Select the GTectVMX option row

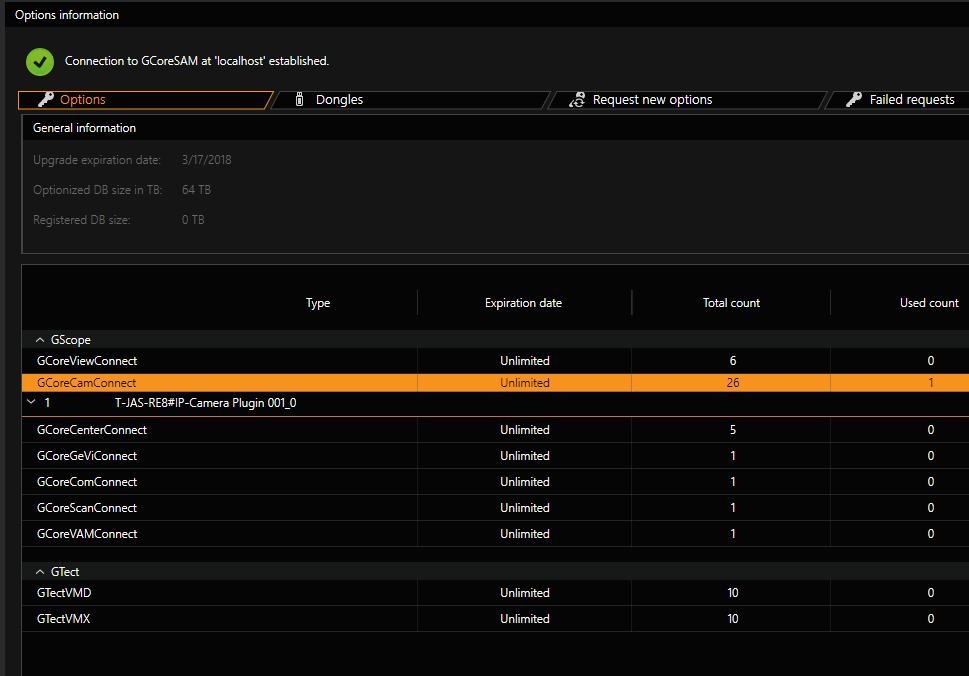pos(495,619)
